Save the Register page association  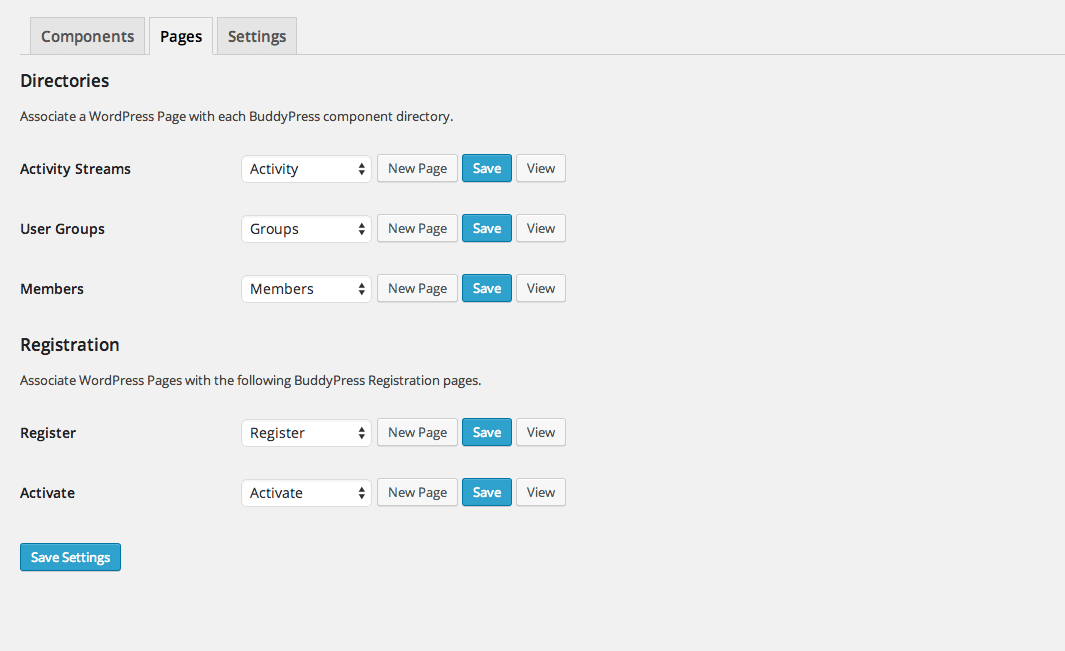pos(486,432)
